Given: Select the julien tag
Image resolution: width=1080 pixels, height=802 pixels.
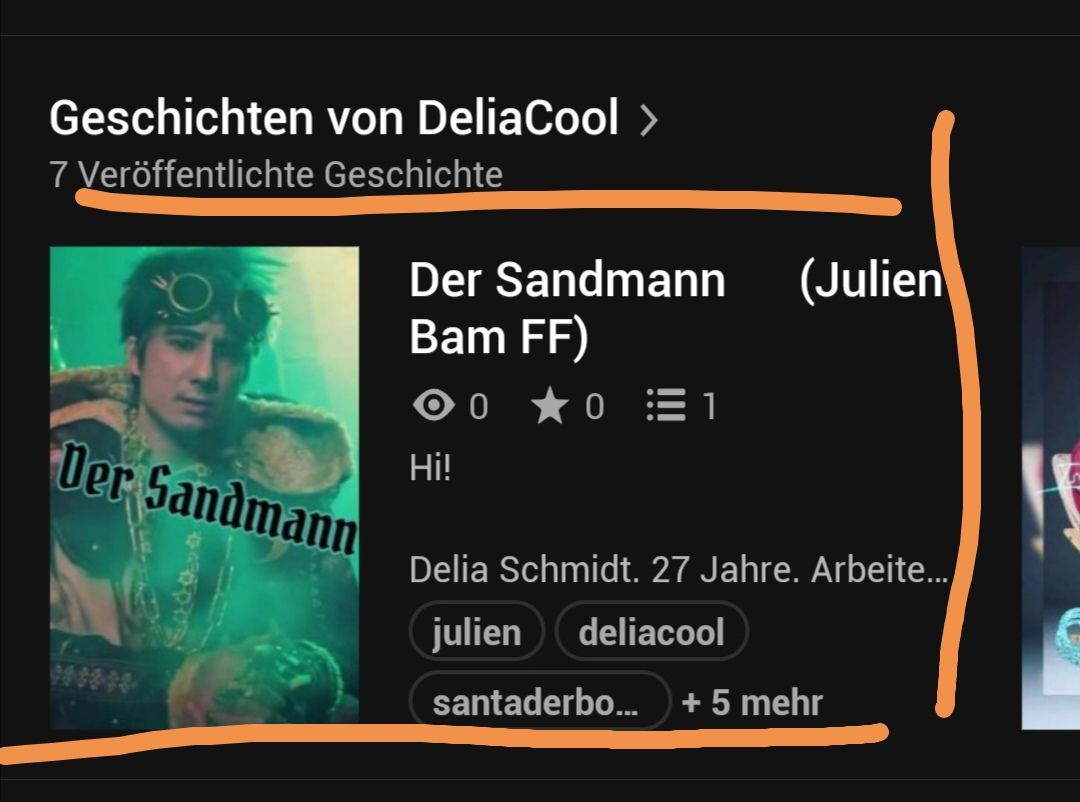Looking at the screenshot, I should point(477,631).
